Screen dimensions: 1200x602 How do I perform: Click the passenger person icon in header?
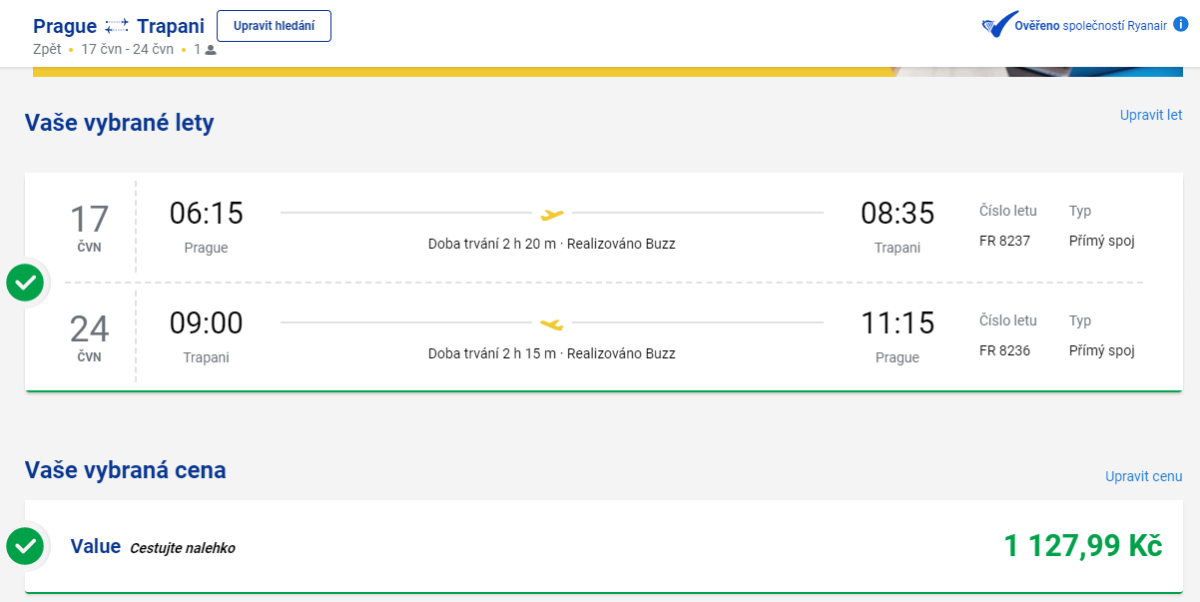point(210,49)
